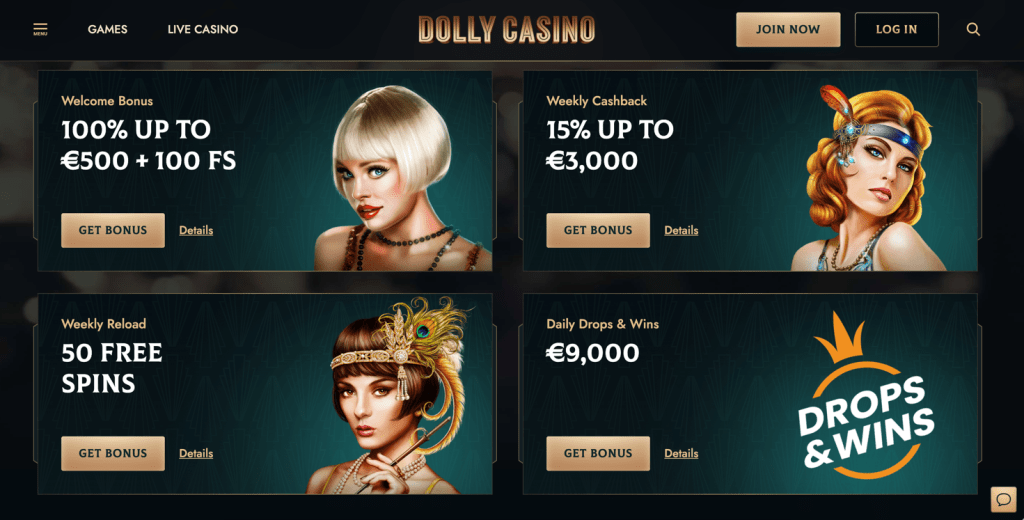The height and width of the screenshot is (520, 1024).
Task: Click the Dolly Casino logo
Action: click(507, 29)
